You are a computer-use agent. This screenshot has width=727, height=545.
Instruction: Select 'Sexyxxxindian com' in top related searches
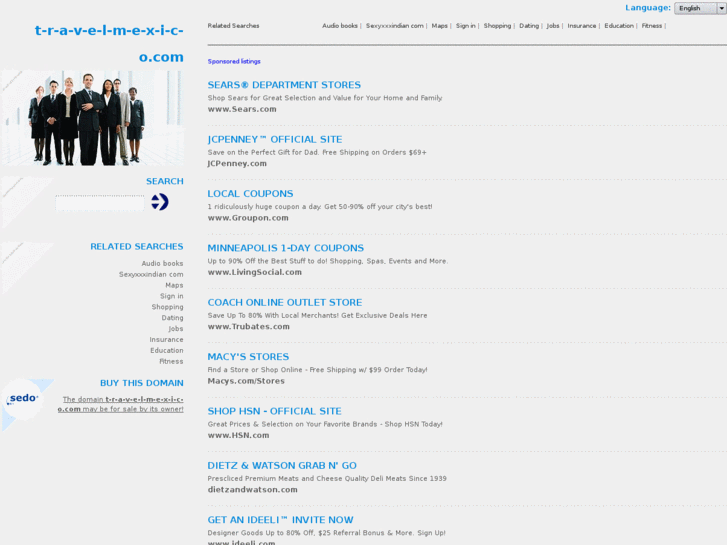[395, 26]
